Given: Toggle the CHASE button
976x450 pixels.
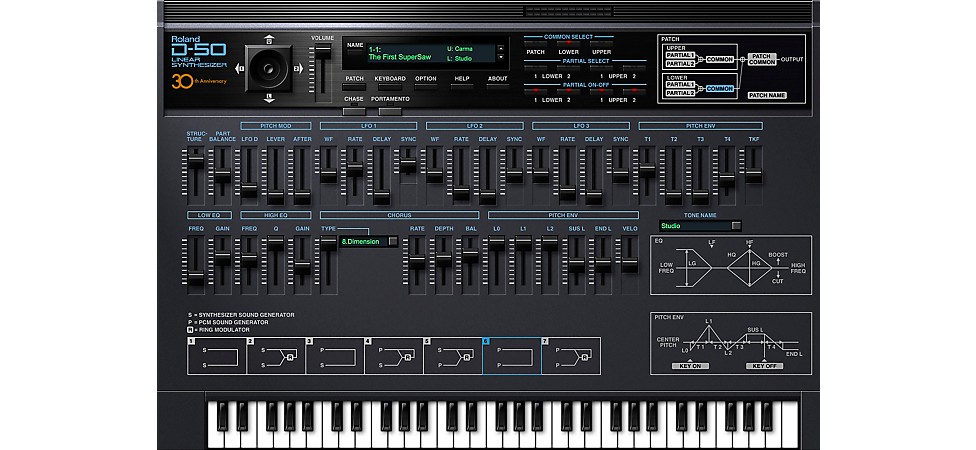Looking at the screenshot, I should [354, 111].
